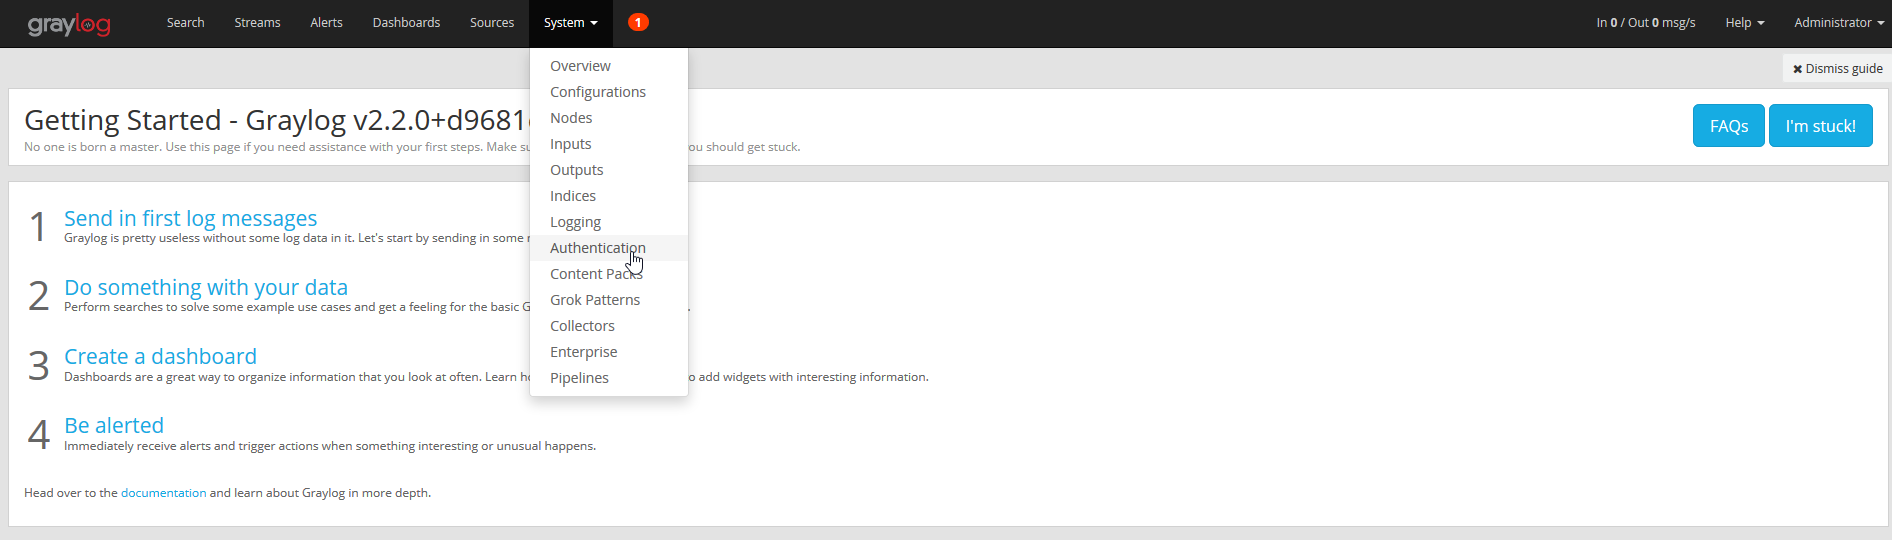1892x540 pixels.
Task: Select Configurations in the System menu
Action: (x=609, y=92)
